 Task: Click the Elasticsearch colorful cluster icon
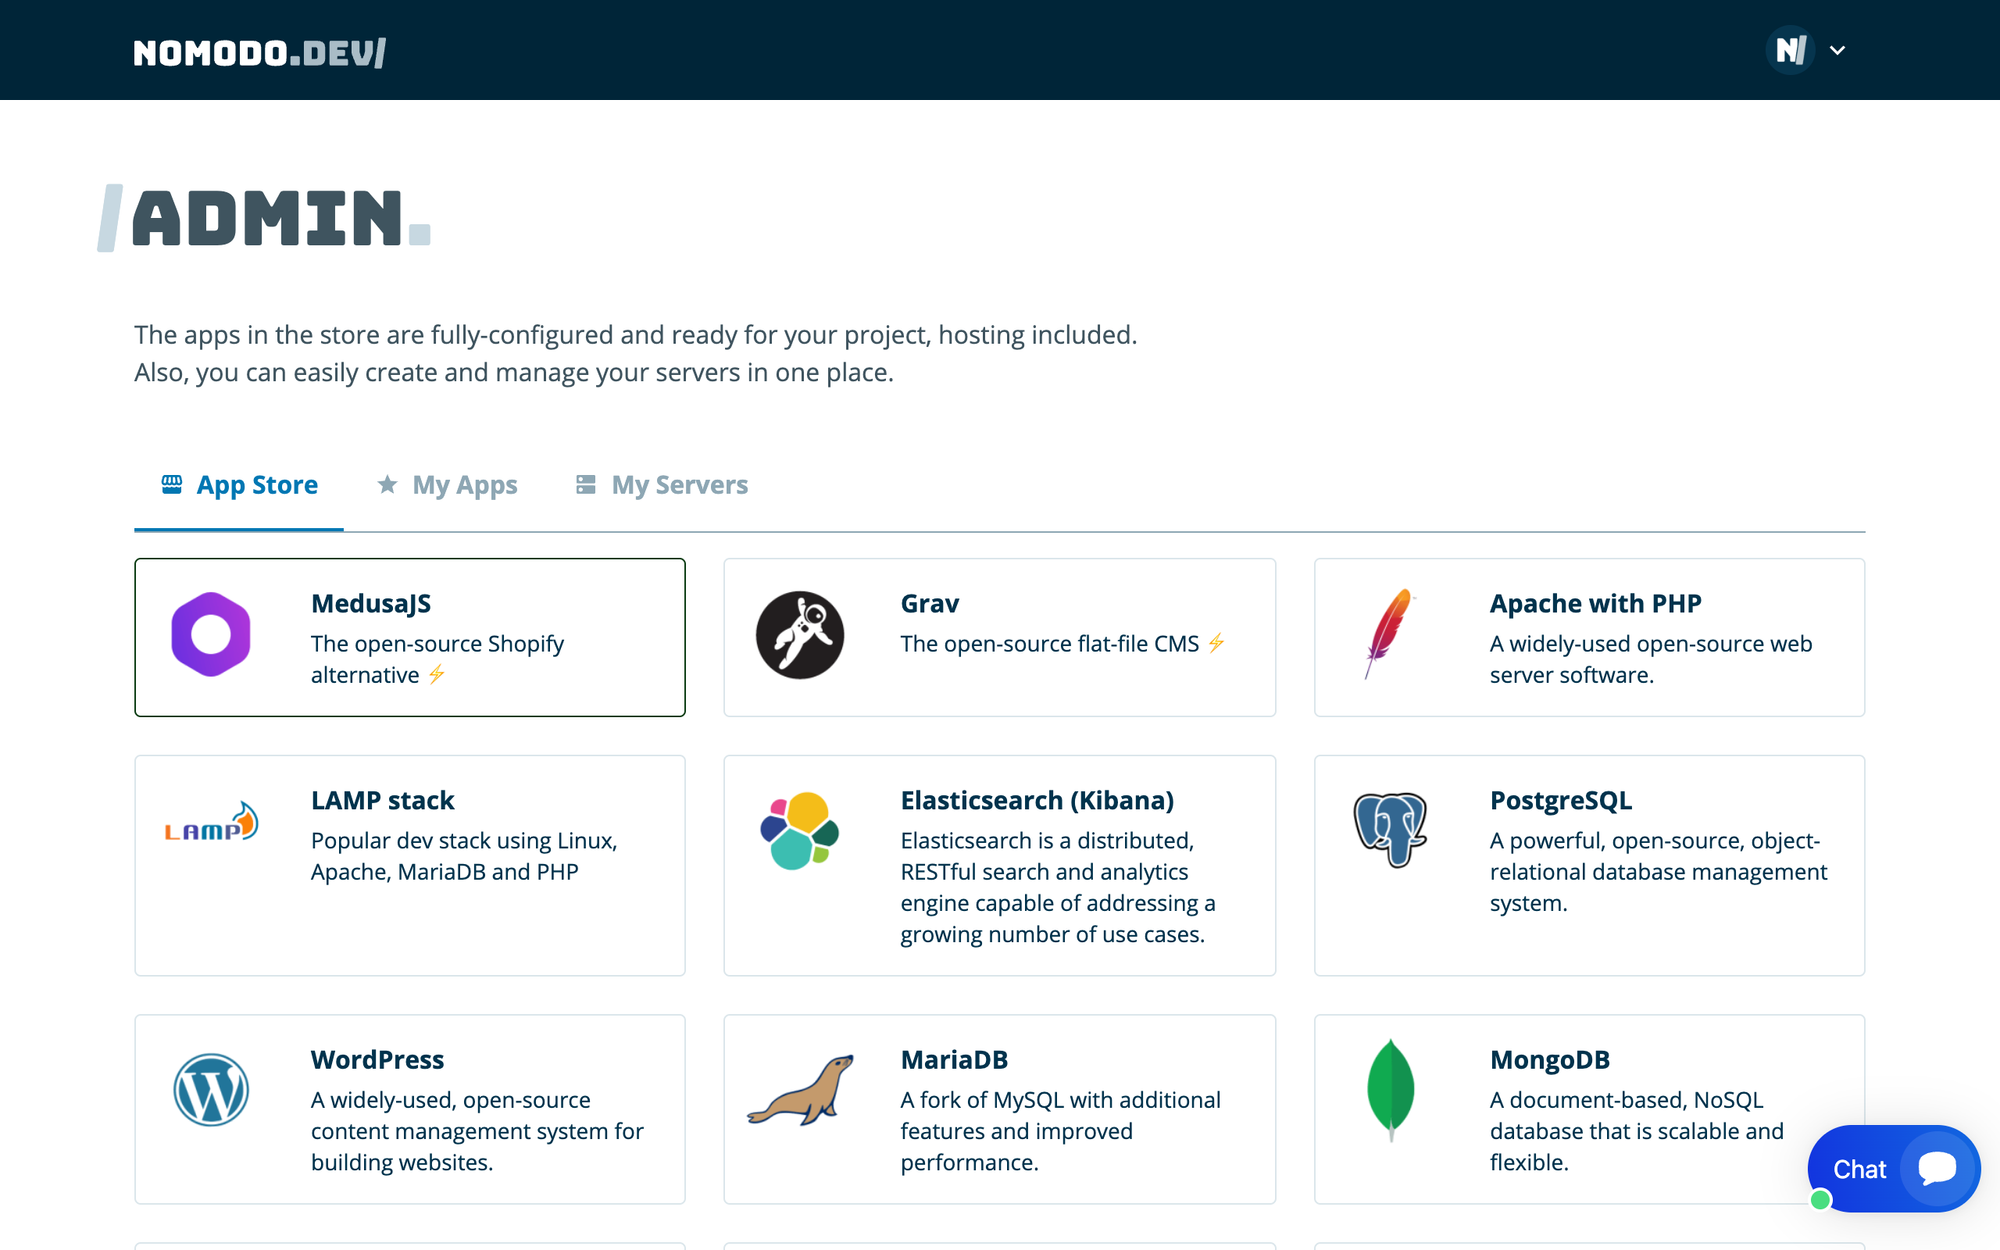click(x=799, y=831)
